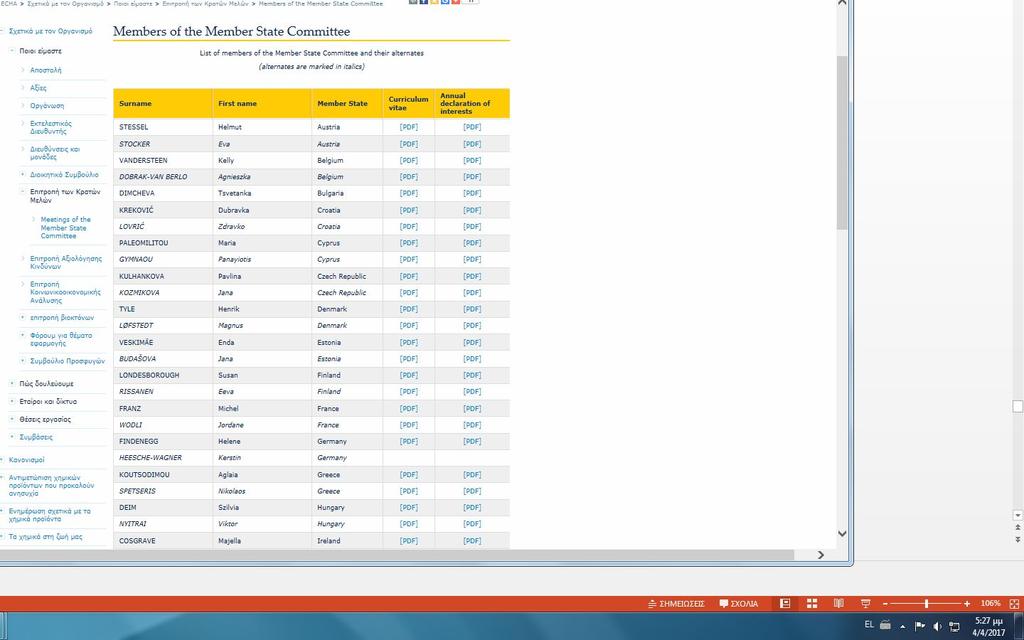Open 'Επιτροπή Αξιολόγησης Κινδύνων' link
This screenshot has width=1024, height=640.
66,263
